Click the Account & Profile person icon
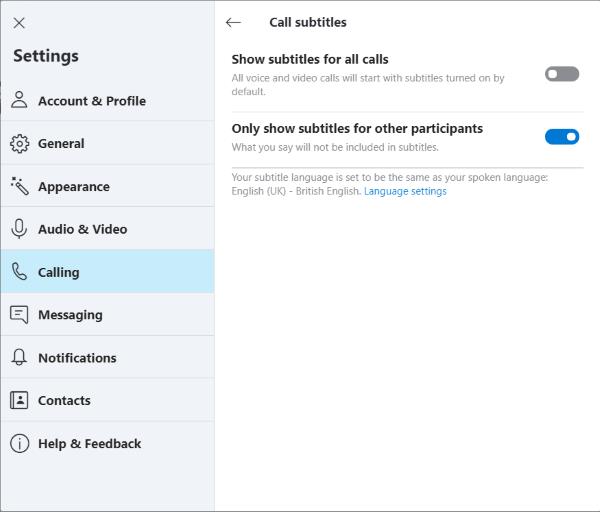600x512 pixels. pyautogui.click(x=19, y=100)
